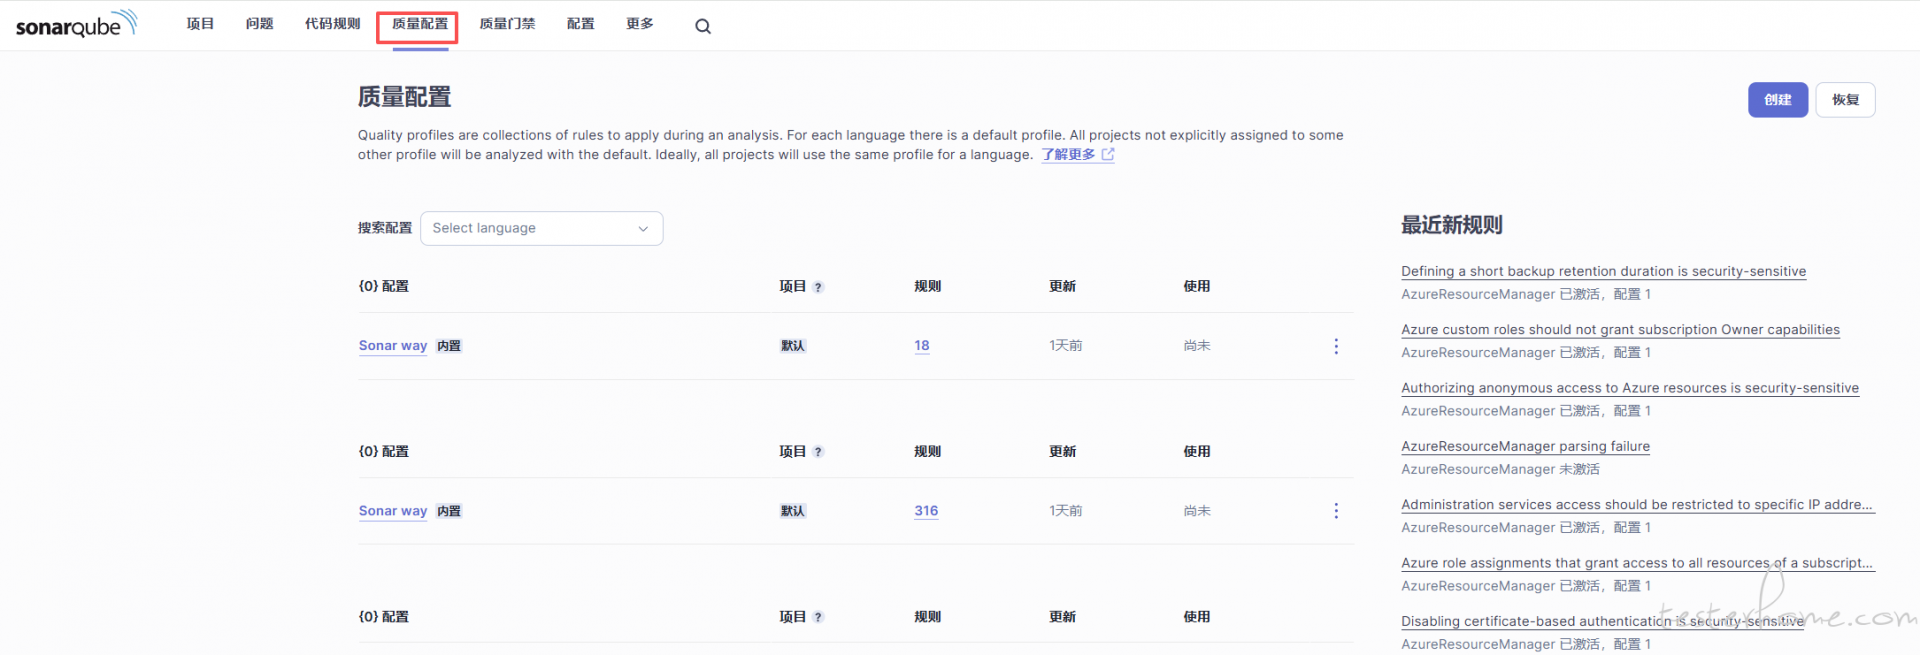Switch to the 质量门禁 tab
The width and height of the screenshot is (1920, 655).
click(x=507, y=24)
